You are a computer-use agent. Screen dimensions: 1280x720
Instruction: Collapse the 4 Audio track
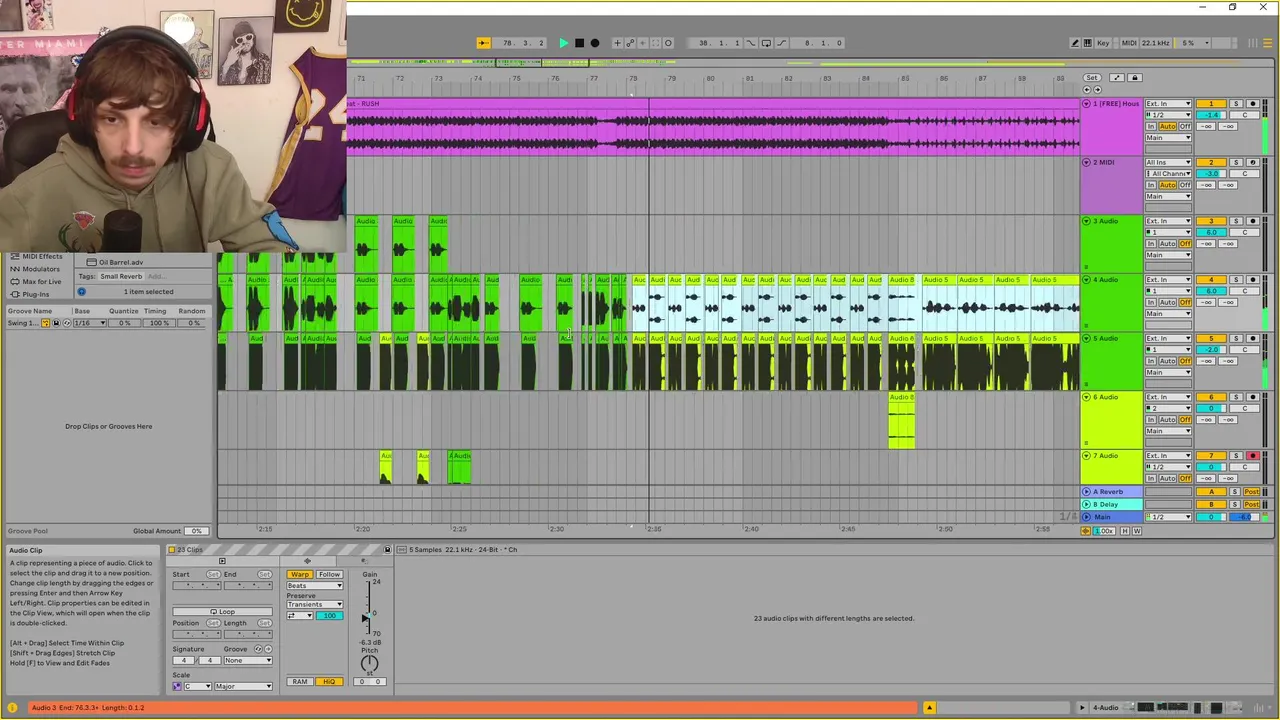(x=1086, y=280)
